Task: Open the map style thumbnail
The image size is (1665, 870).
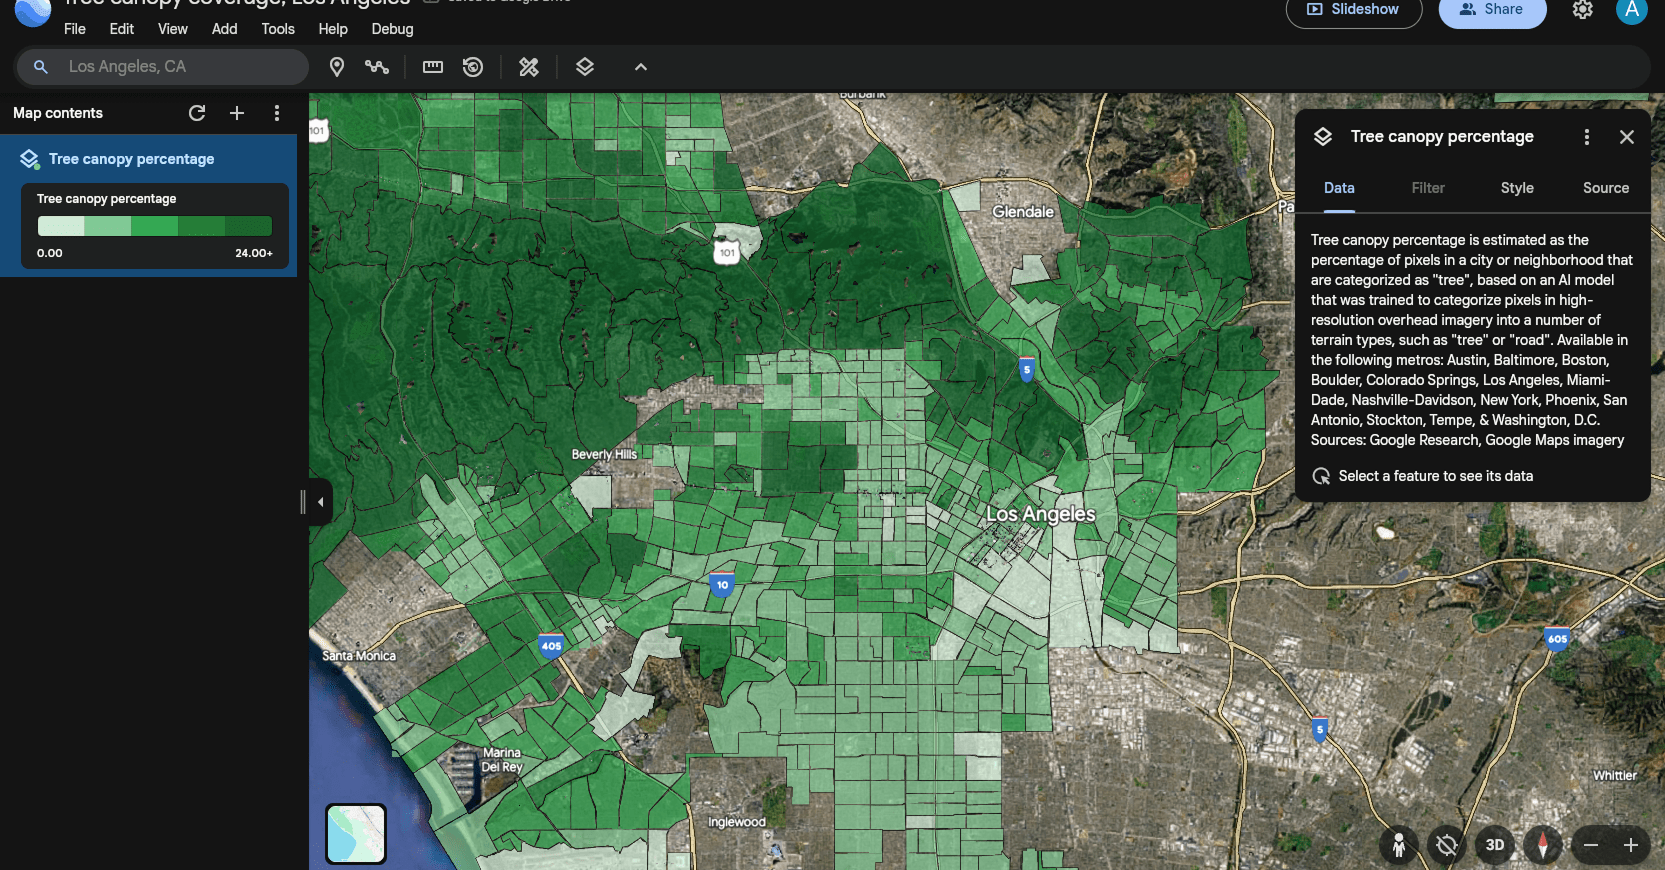Action: point(356,834)
